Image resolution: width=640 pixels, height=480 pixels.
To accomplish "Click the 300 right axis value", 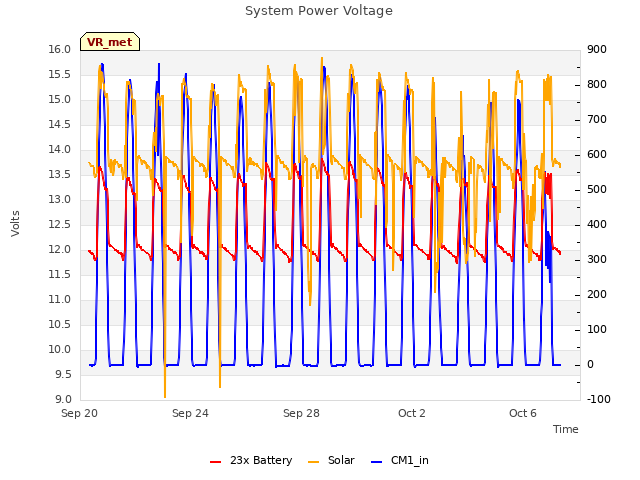I will (x=597, y=260).
